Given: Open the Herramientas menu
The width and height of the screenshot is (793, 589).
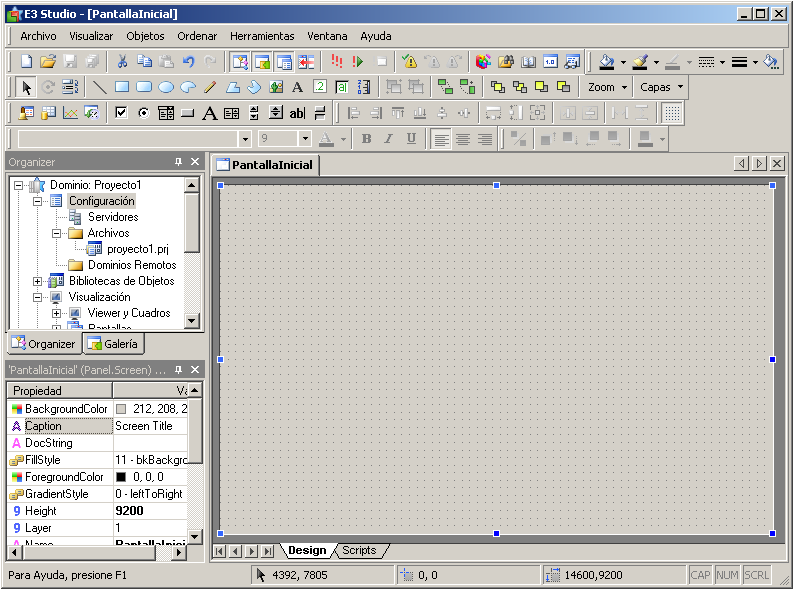Looking at the screenshot, I should pos(262,36).
